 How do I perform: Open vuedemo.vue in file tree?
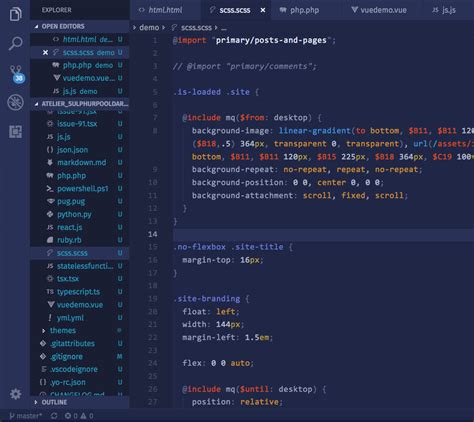pos(80,305)
